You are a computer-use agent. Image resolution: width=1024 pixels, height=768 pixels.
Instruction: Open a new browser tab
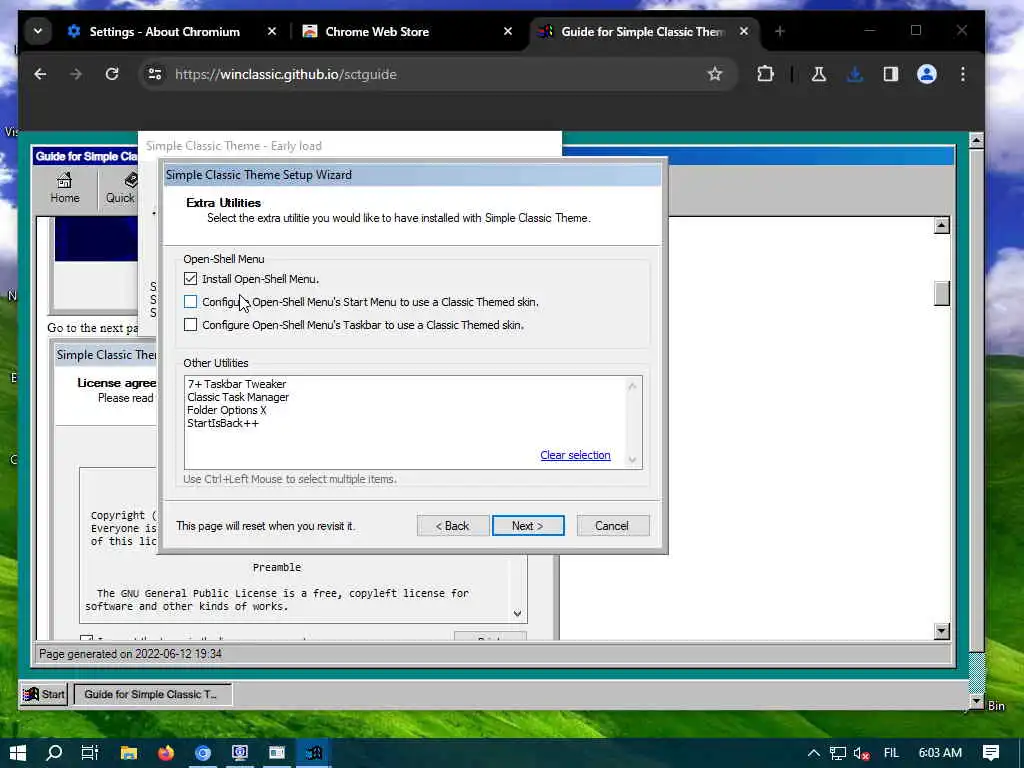[x=779, y=31]
